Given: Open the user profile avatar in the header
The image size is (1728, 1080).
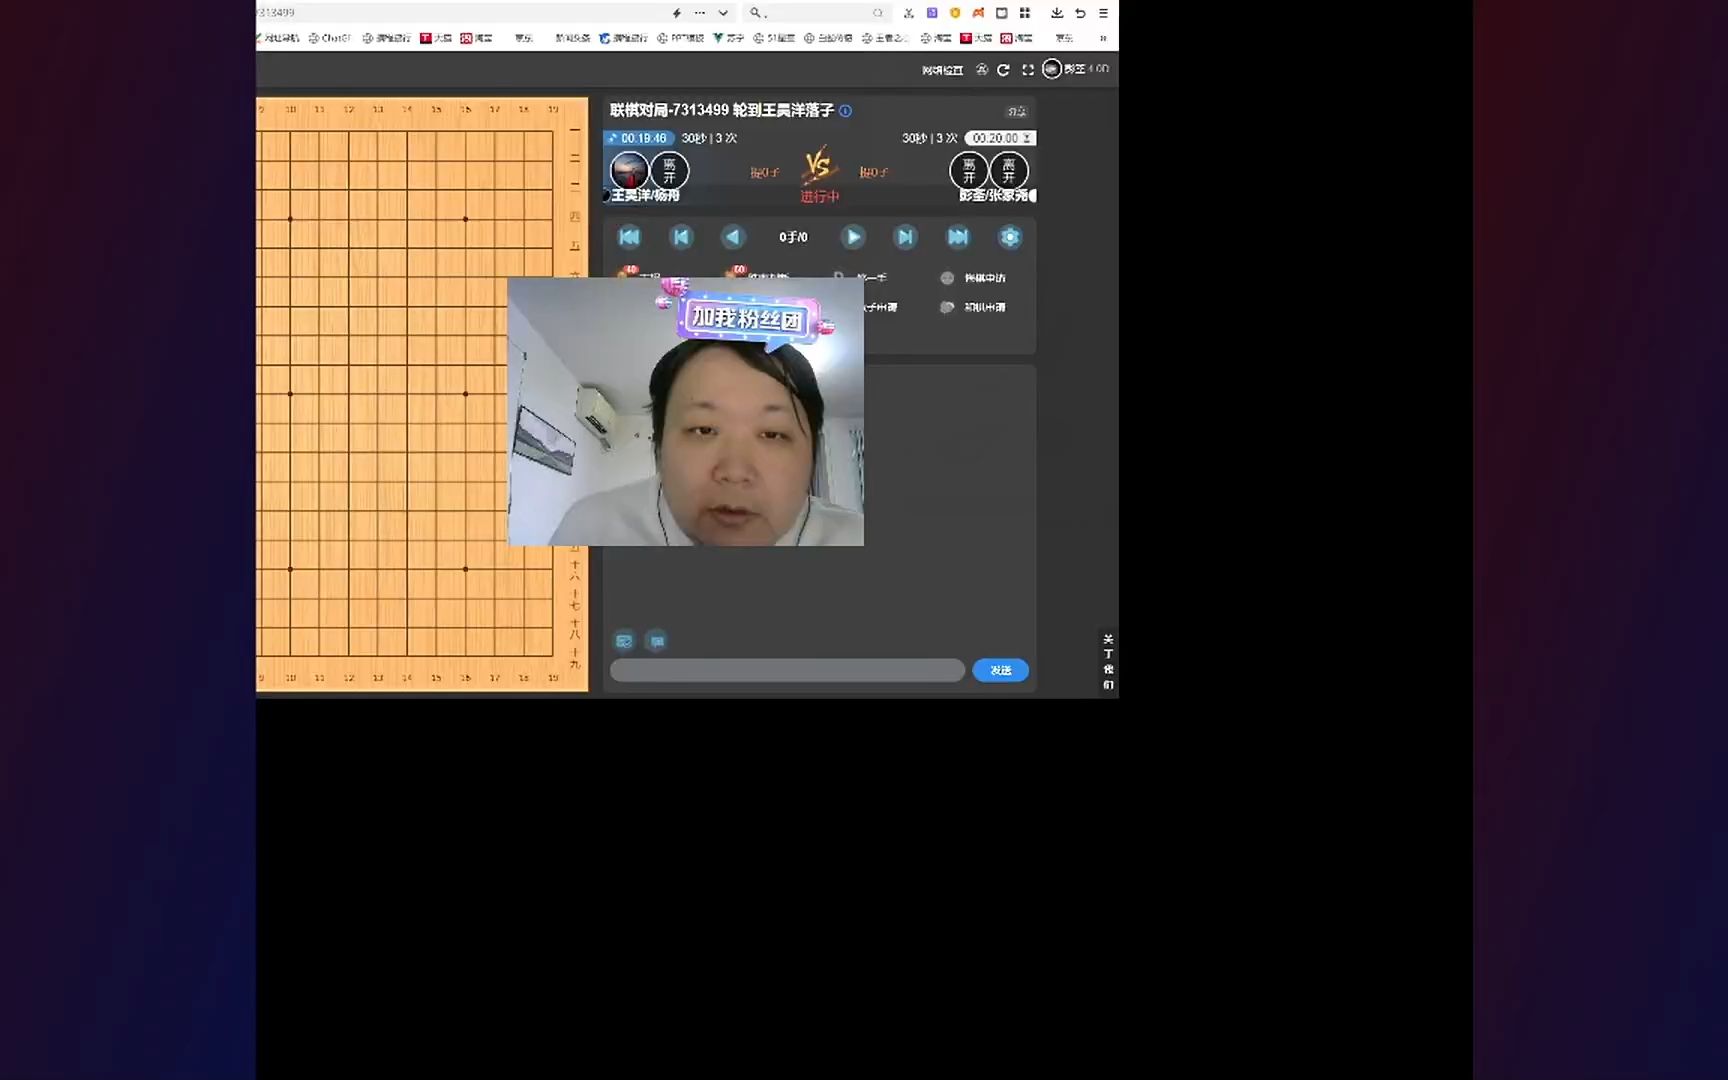Looking at the screenshot, I should point(1051,69).
